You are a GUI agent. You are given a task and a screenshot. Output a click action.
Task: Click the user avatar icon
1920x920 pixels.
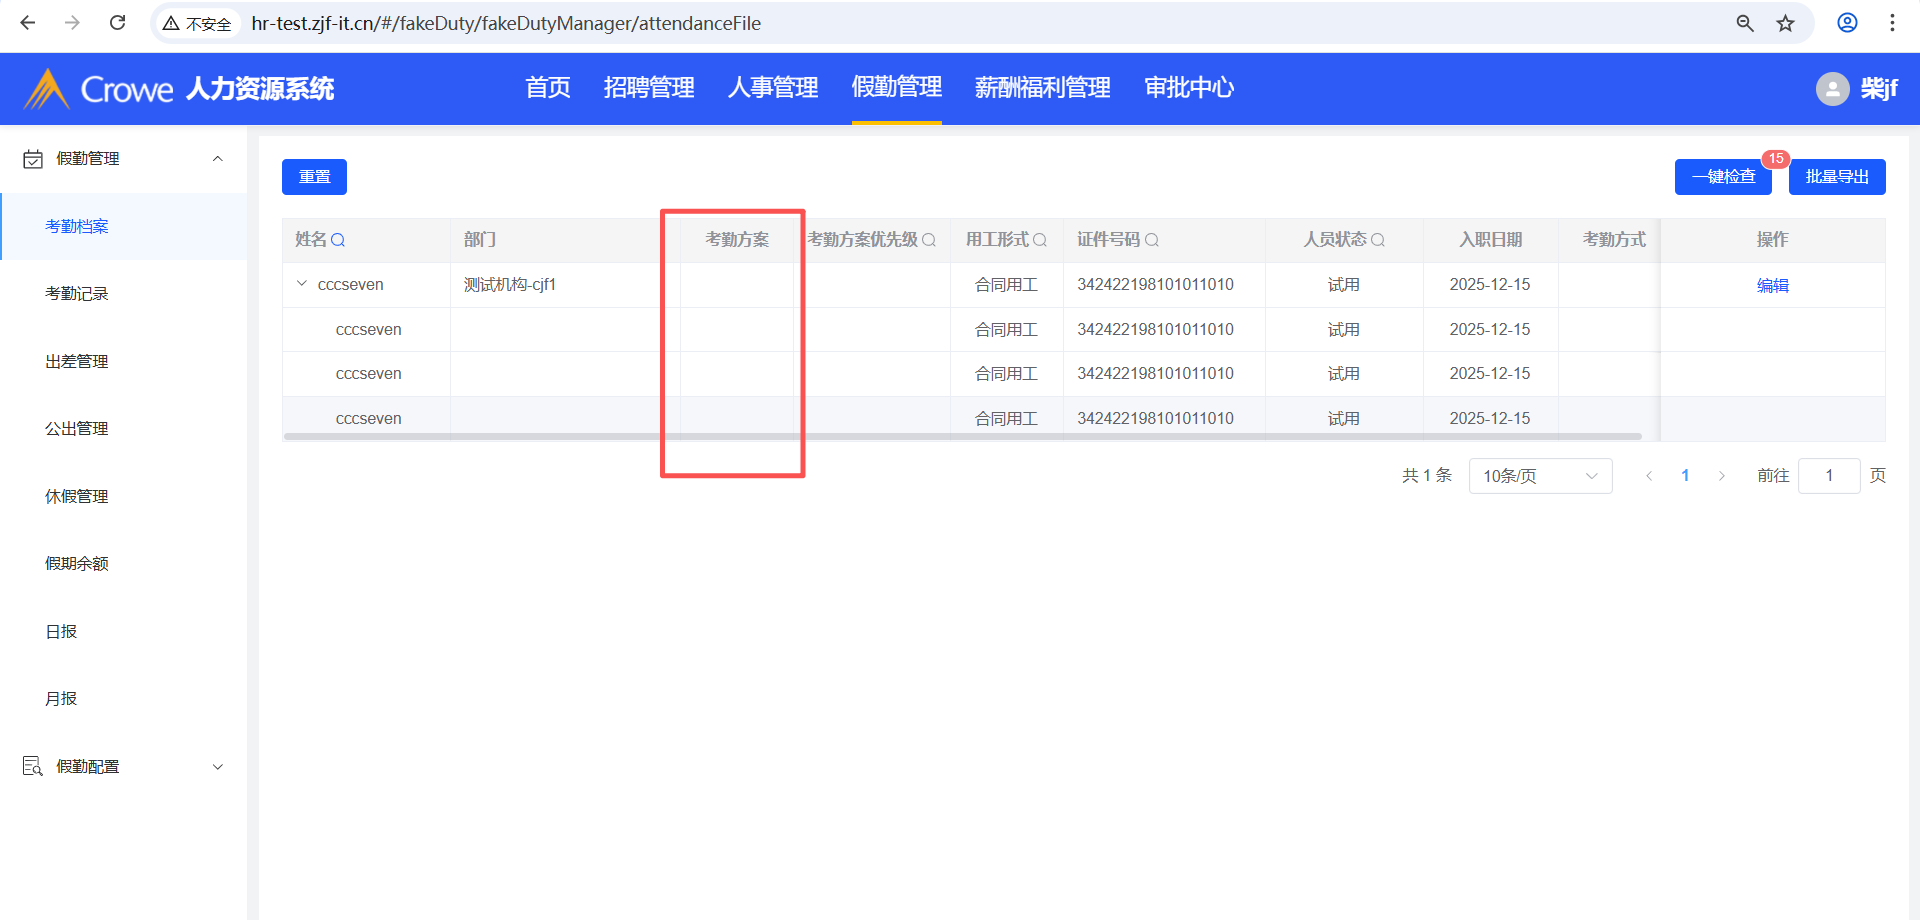(1832, 89)
